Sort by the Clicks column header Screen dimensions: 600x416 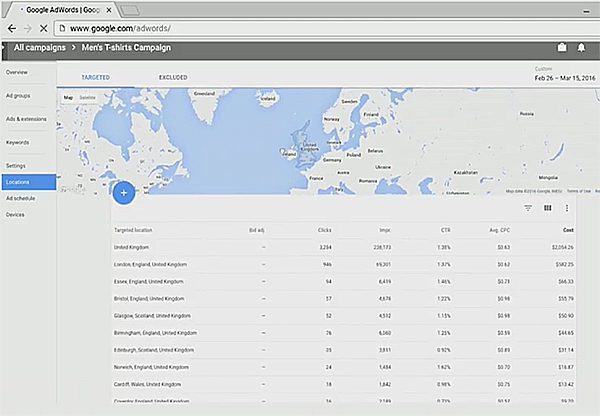click(325, 230)
